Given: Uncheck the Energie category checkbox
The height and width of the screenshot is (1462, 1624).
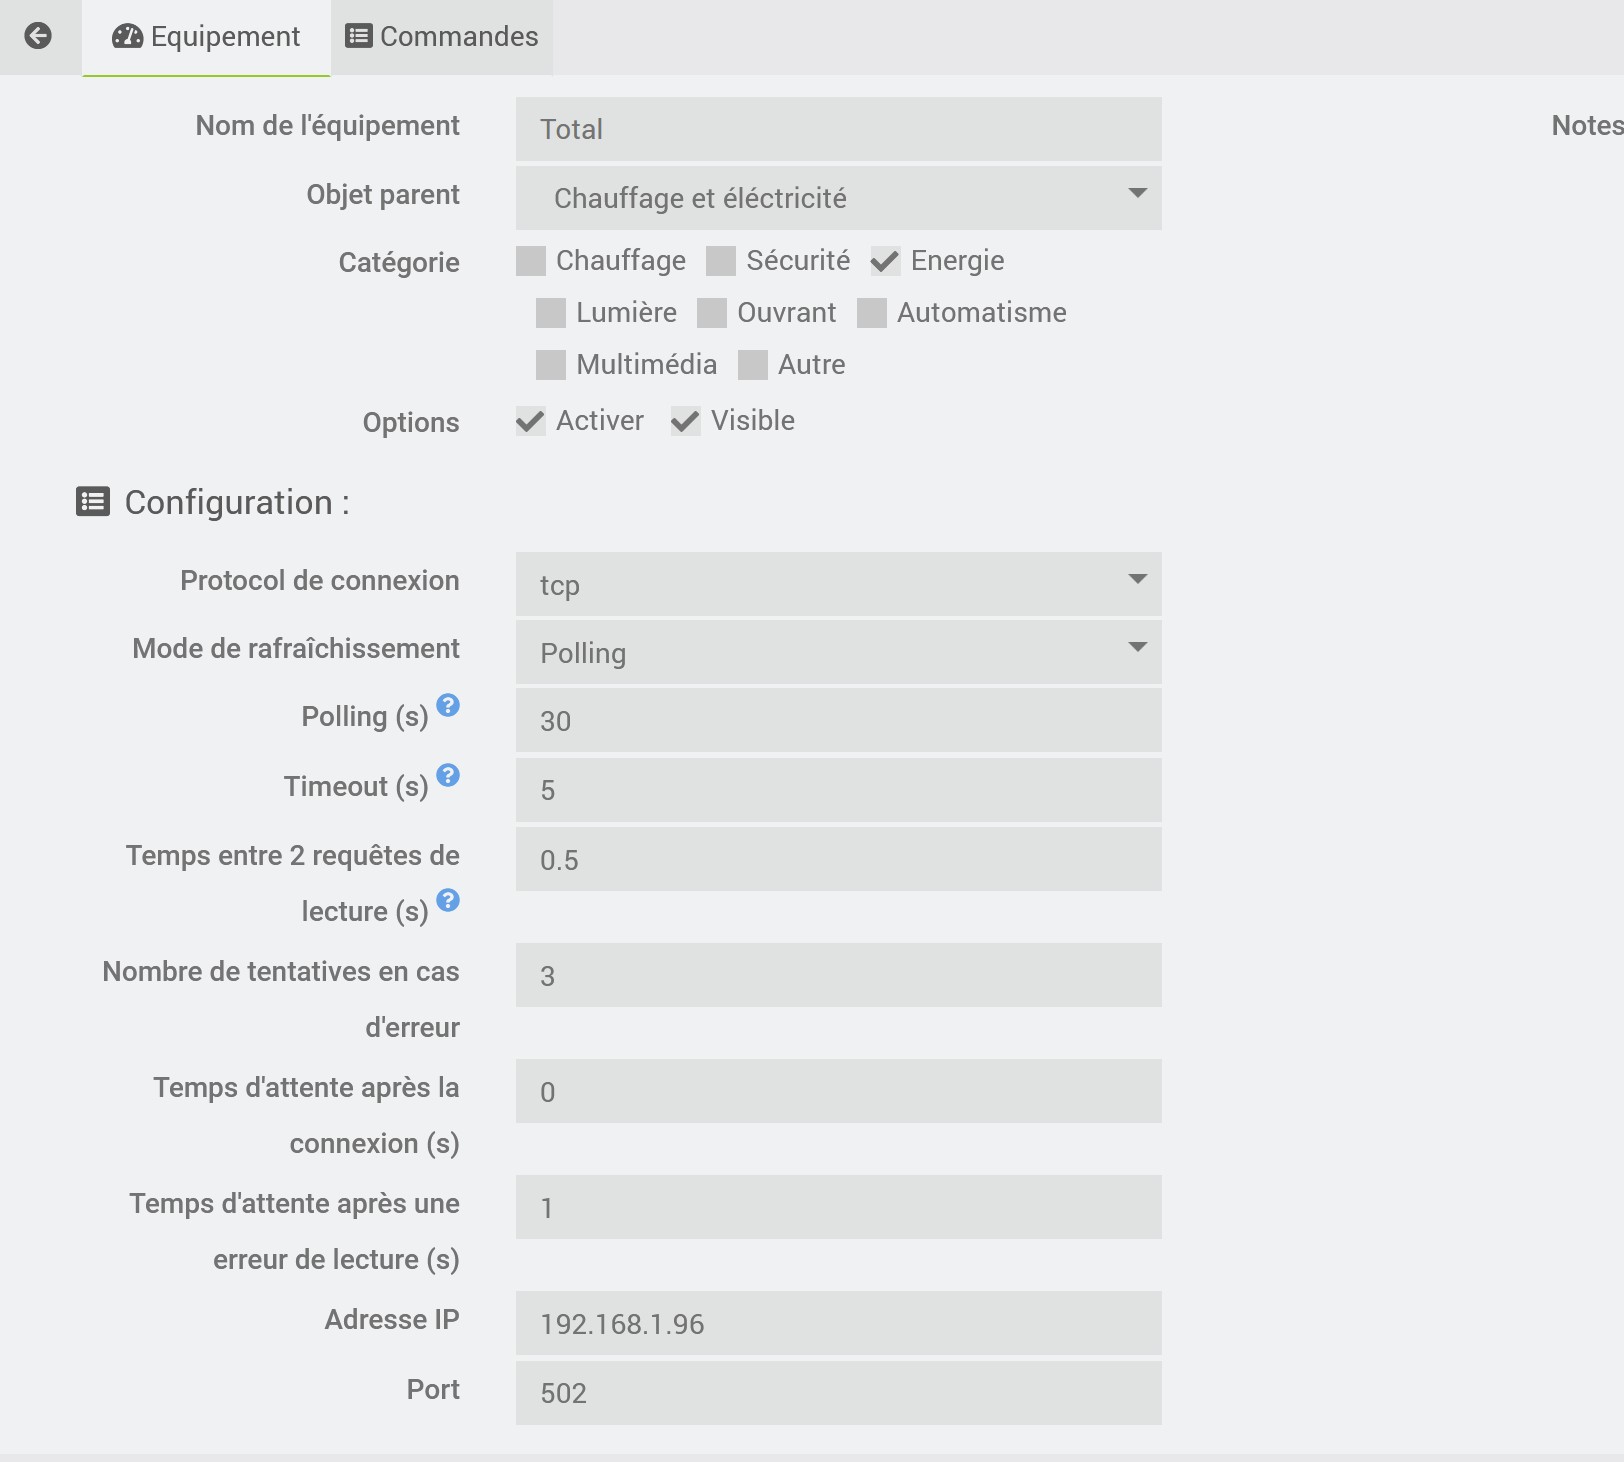Looking at the screenshot, I should 885,261.
